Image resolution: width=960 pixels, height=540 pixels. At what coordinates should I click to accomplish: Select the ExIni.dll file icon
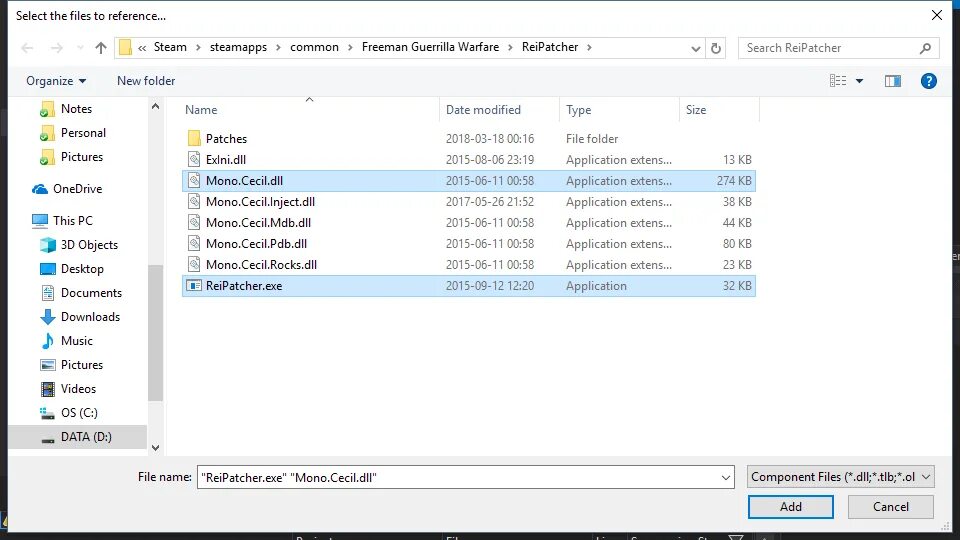(x=194, y=160)
